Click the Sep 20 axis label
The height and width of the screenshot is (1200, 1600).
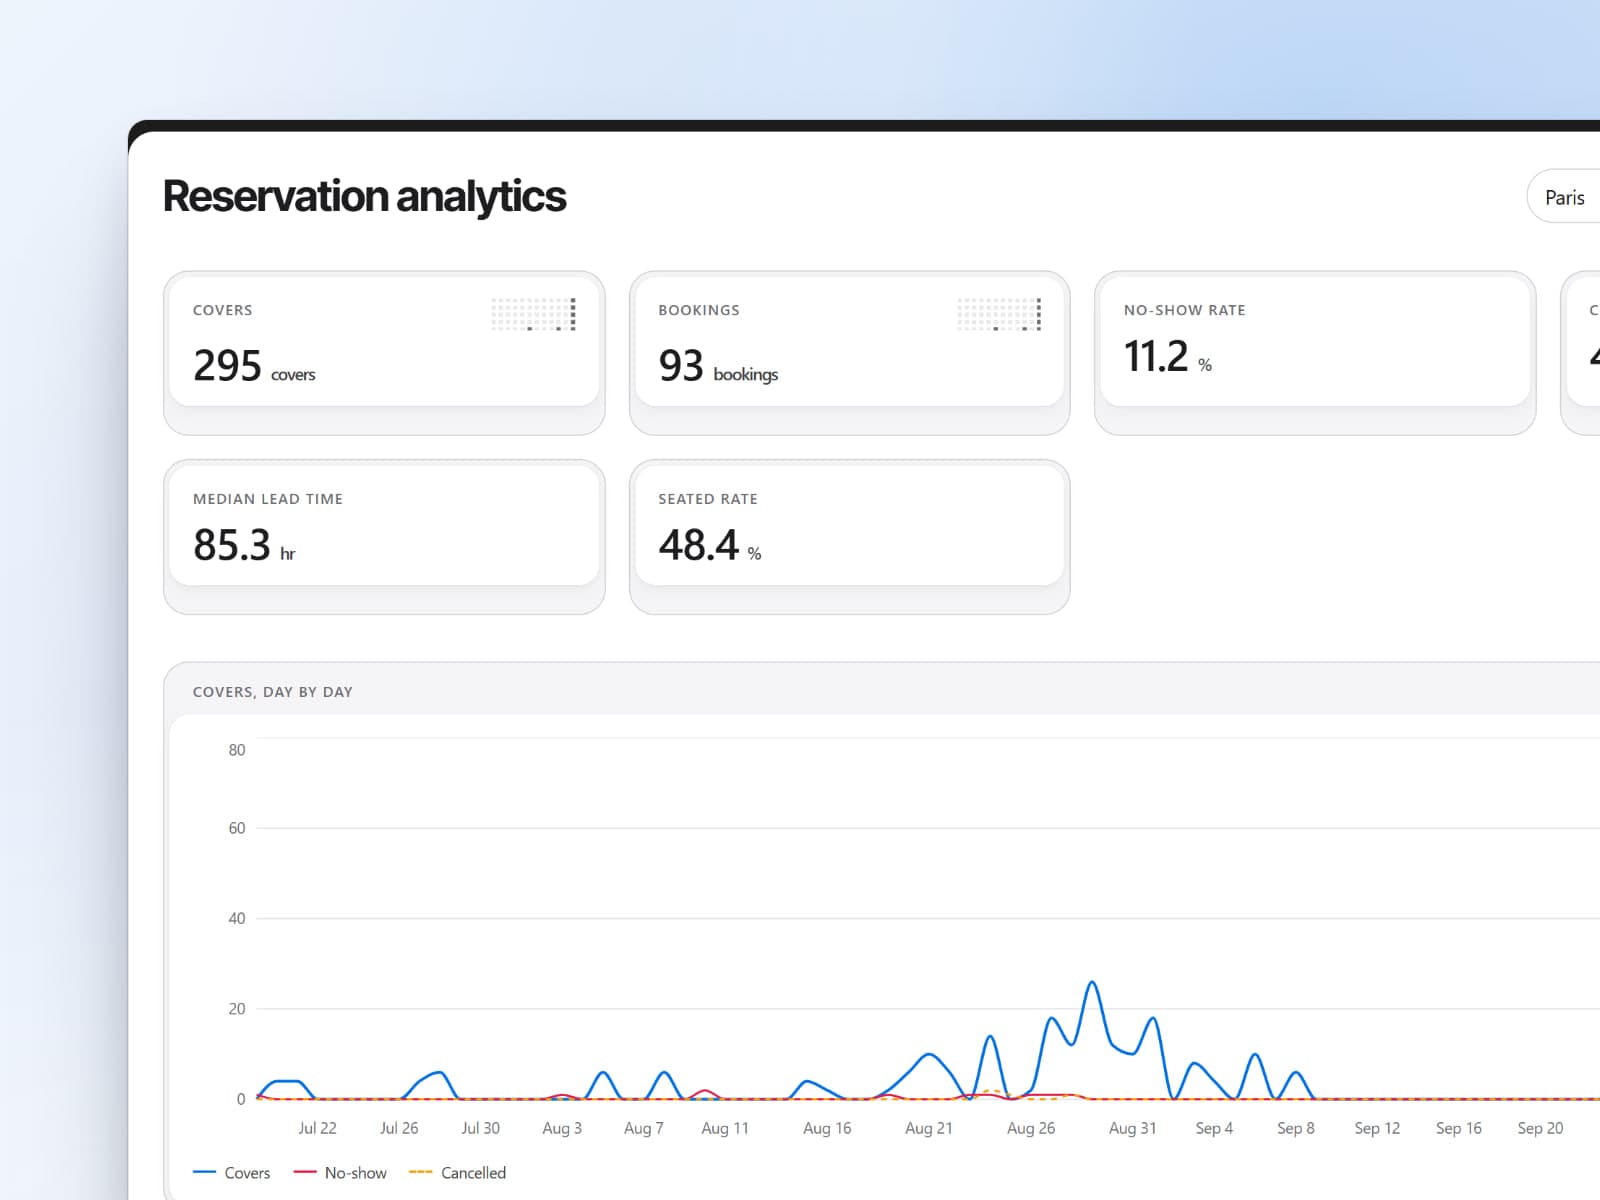(x=1540, y=1128)
